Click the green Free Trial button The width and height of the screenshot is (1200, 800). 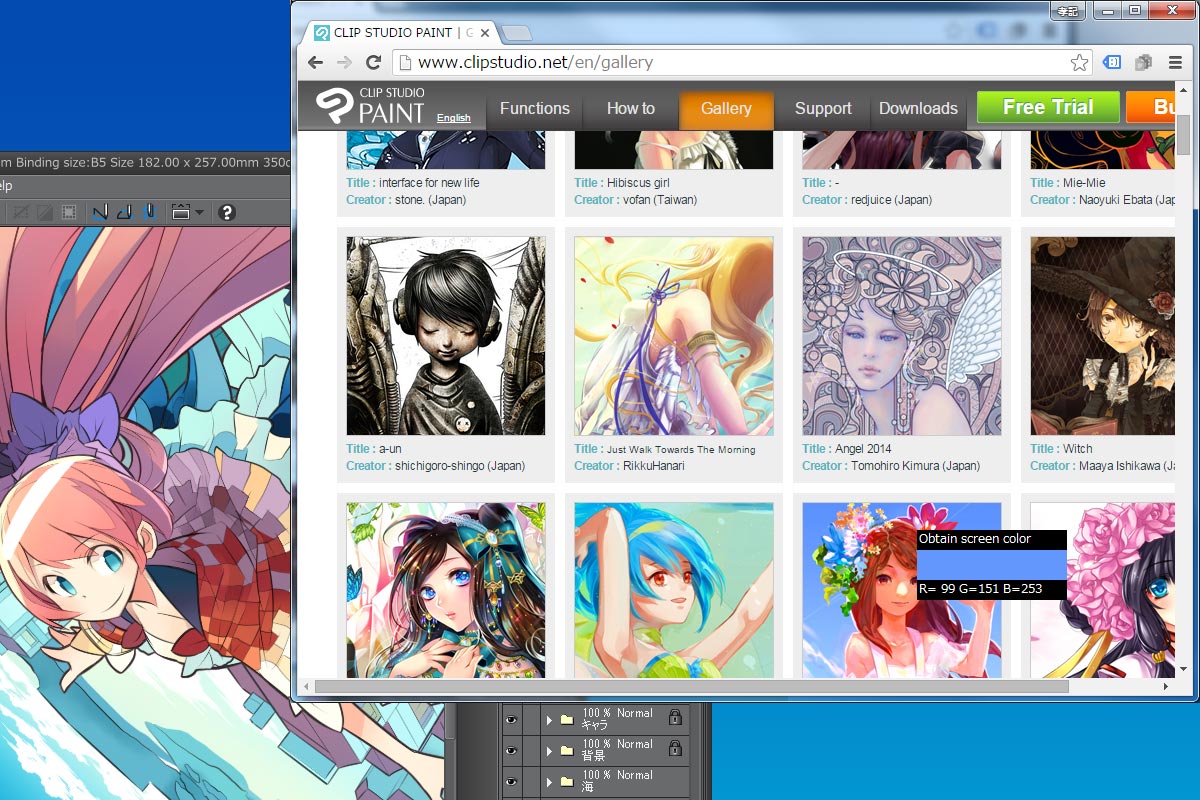pyautogui.click(x=1047, y=108)
